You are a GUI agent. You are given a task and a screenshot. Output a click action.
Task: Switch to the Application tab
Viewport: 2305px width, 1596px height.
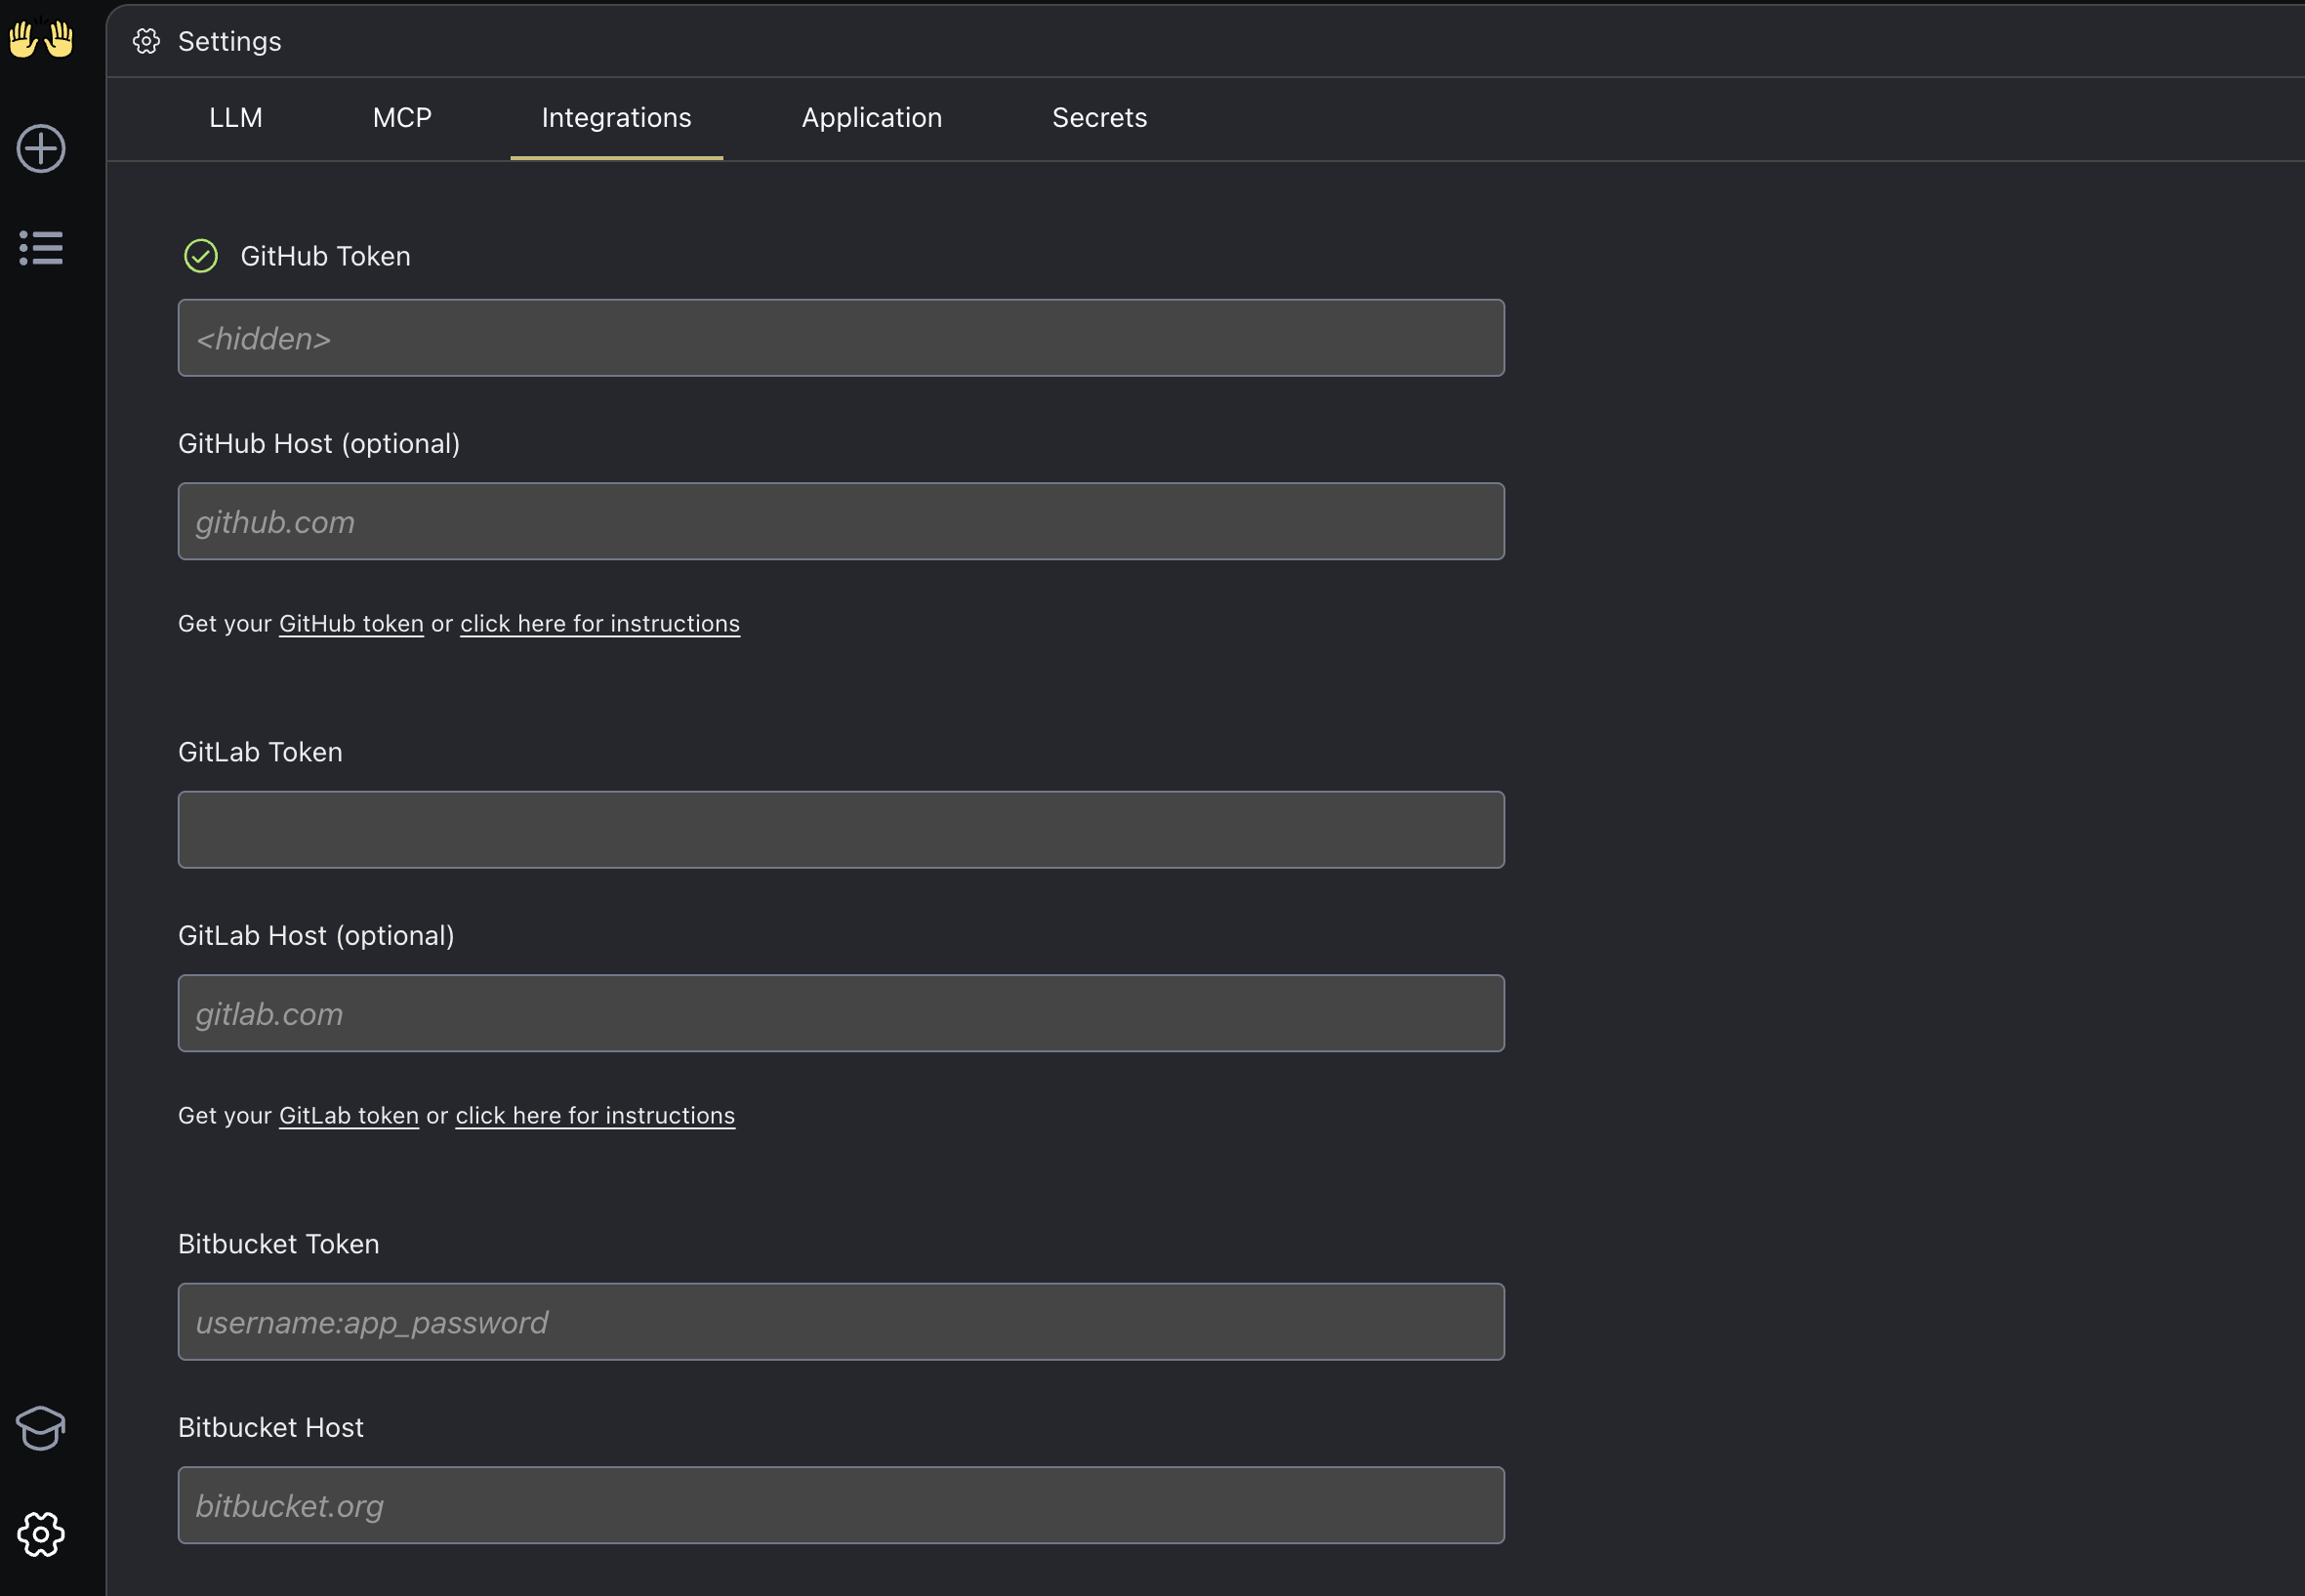click(871, 118)
